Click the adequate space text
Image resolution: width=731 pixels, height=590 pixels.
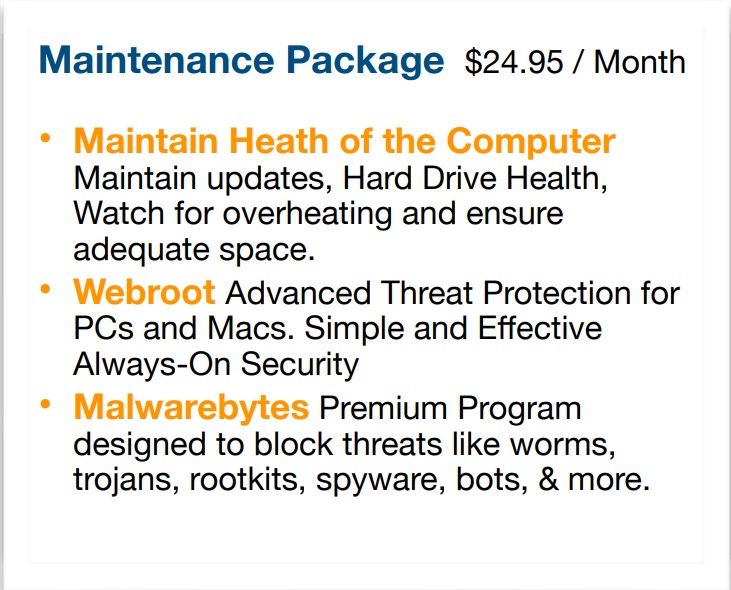[194, 251]
